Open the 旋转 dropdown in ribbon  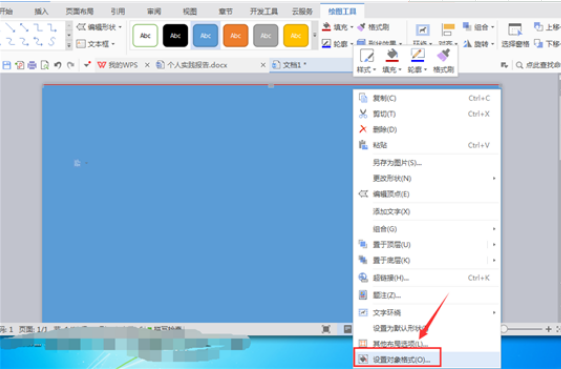coord(478,44)
